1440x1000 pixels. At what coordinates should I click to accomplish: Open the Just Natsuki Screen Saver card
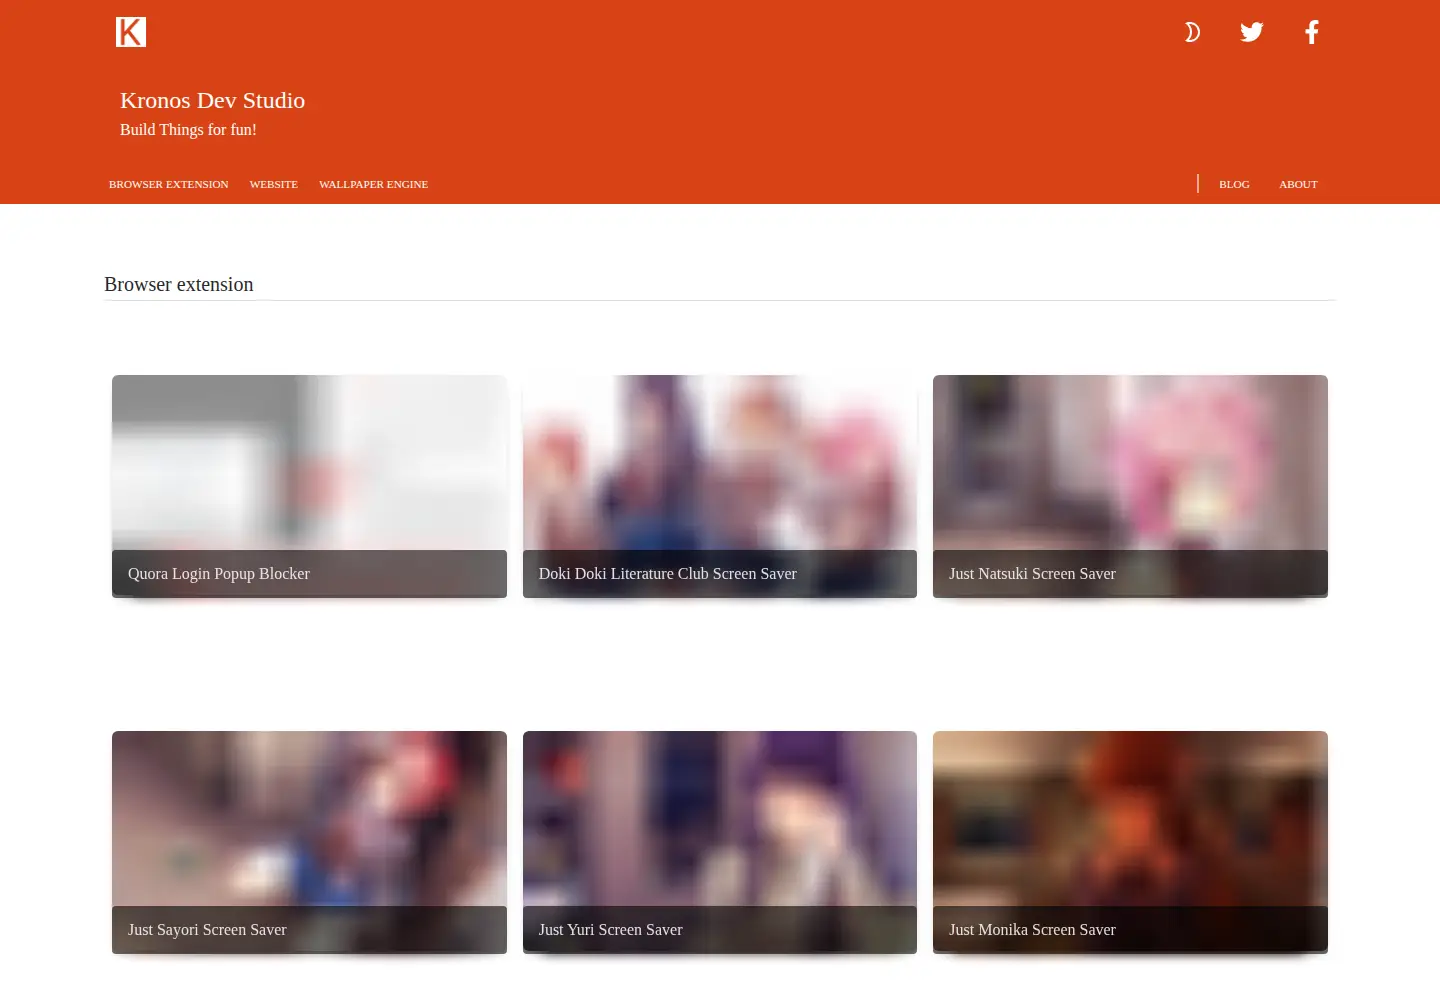pos(1130,486)
